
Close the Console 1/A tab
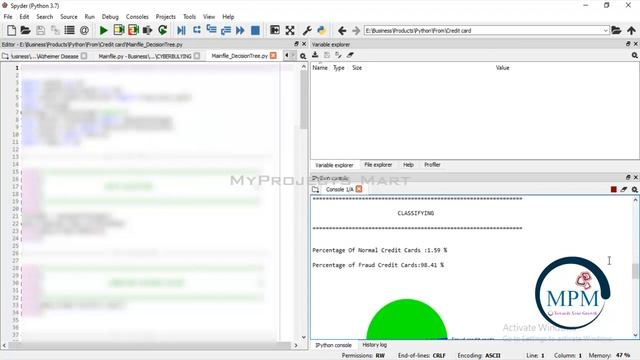(359, 189)
